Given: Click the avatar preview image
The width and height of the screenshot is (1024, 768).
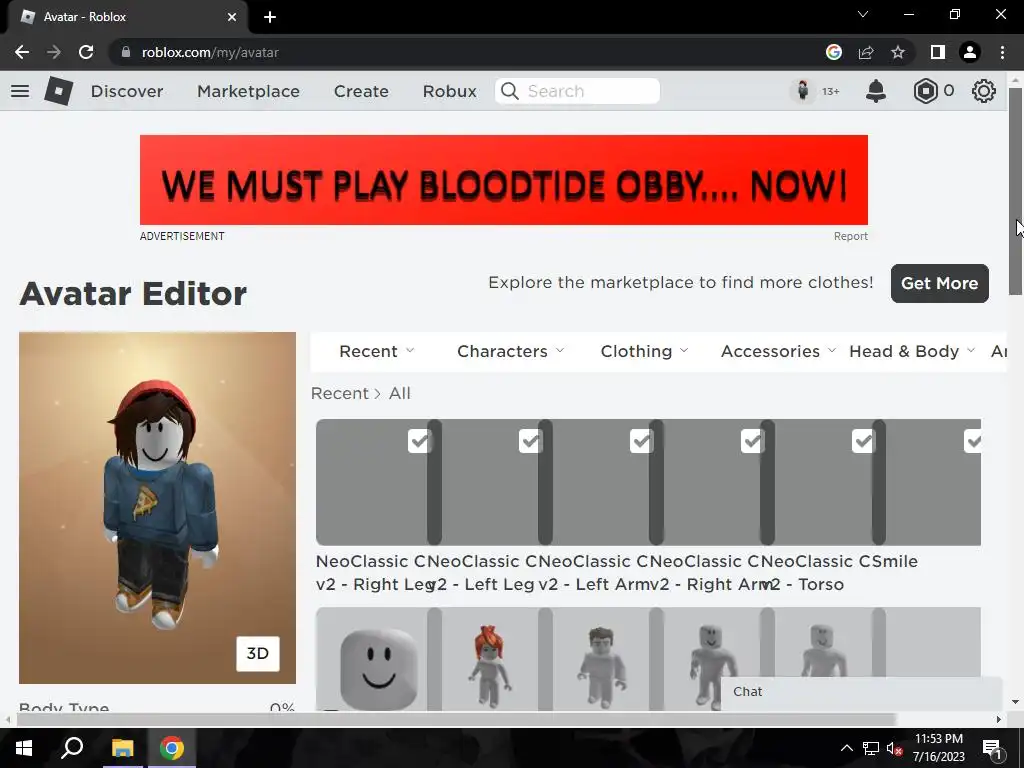Looking at the screenshot, I should tap(157, 508).
